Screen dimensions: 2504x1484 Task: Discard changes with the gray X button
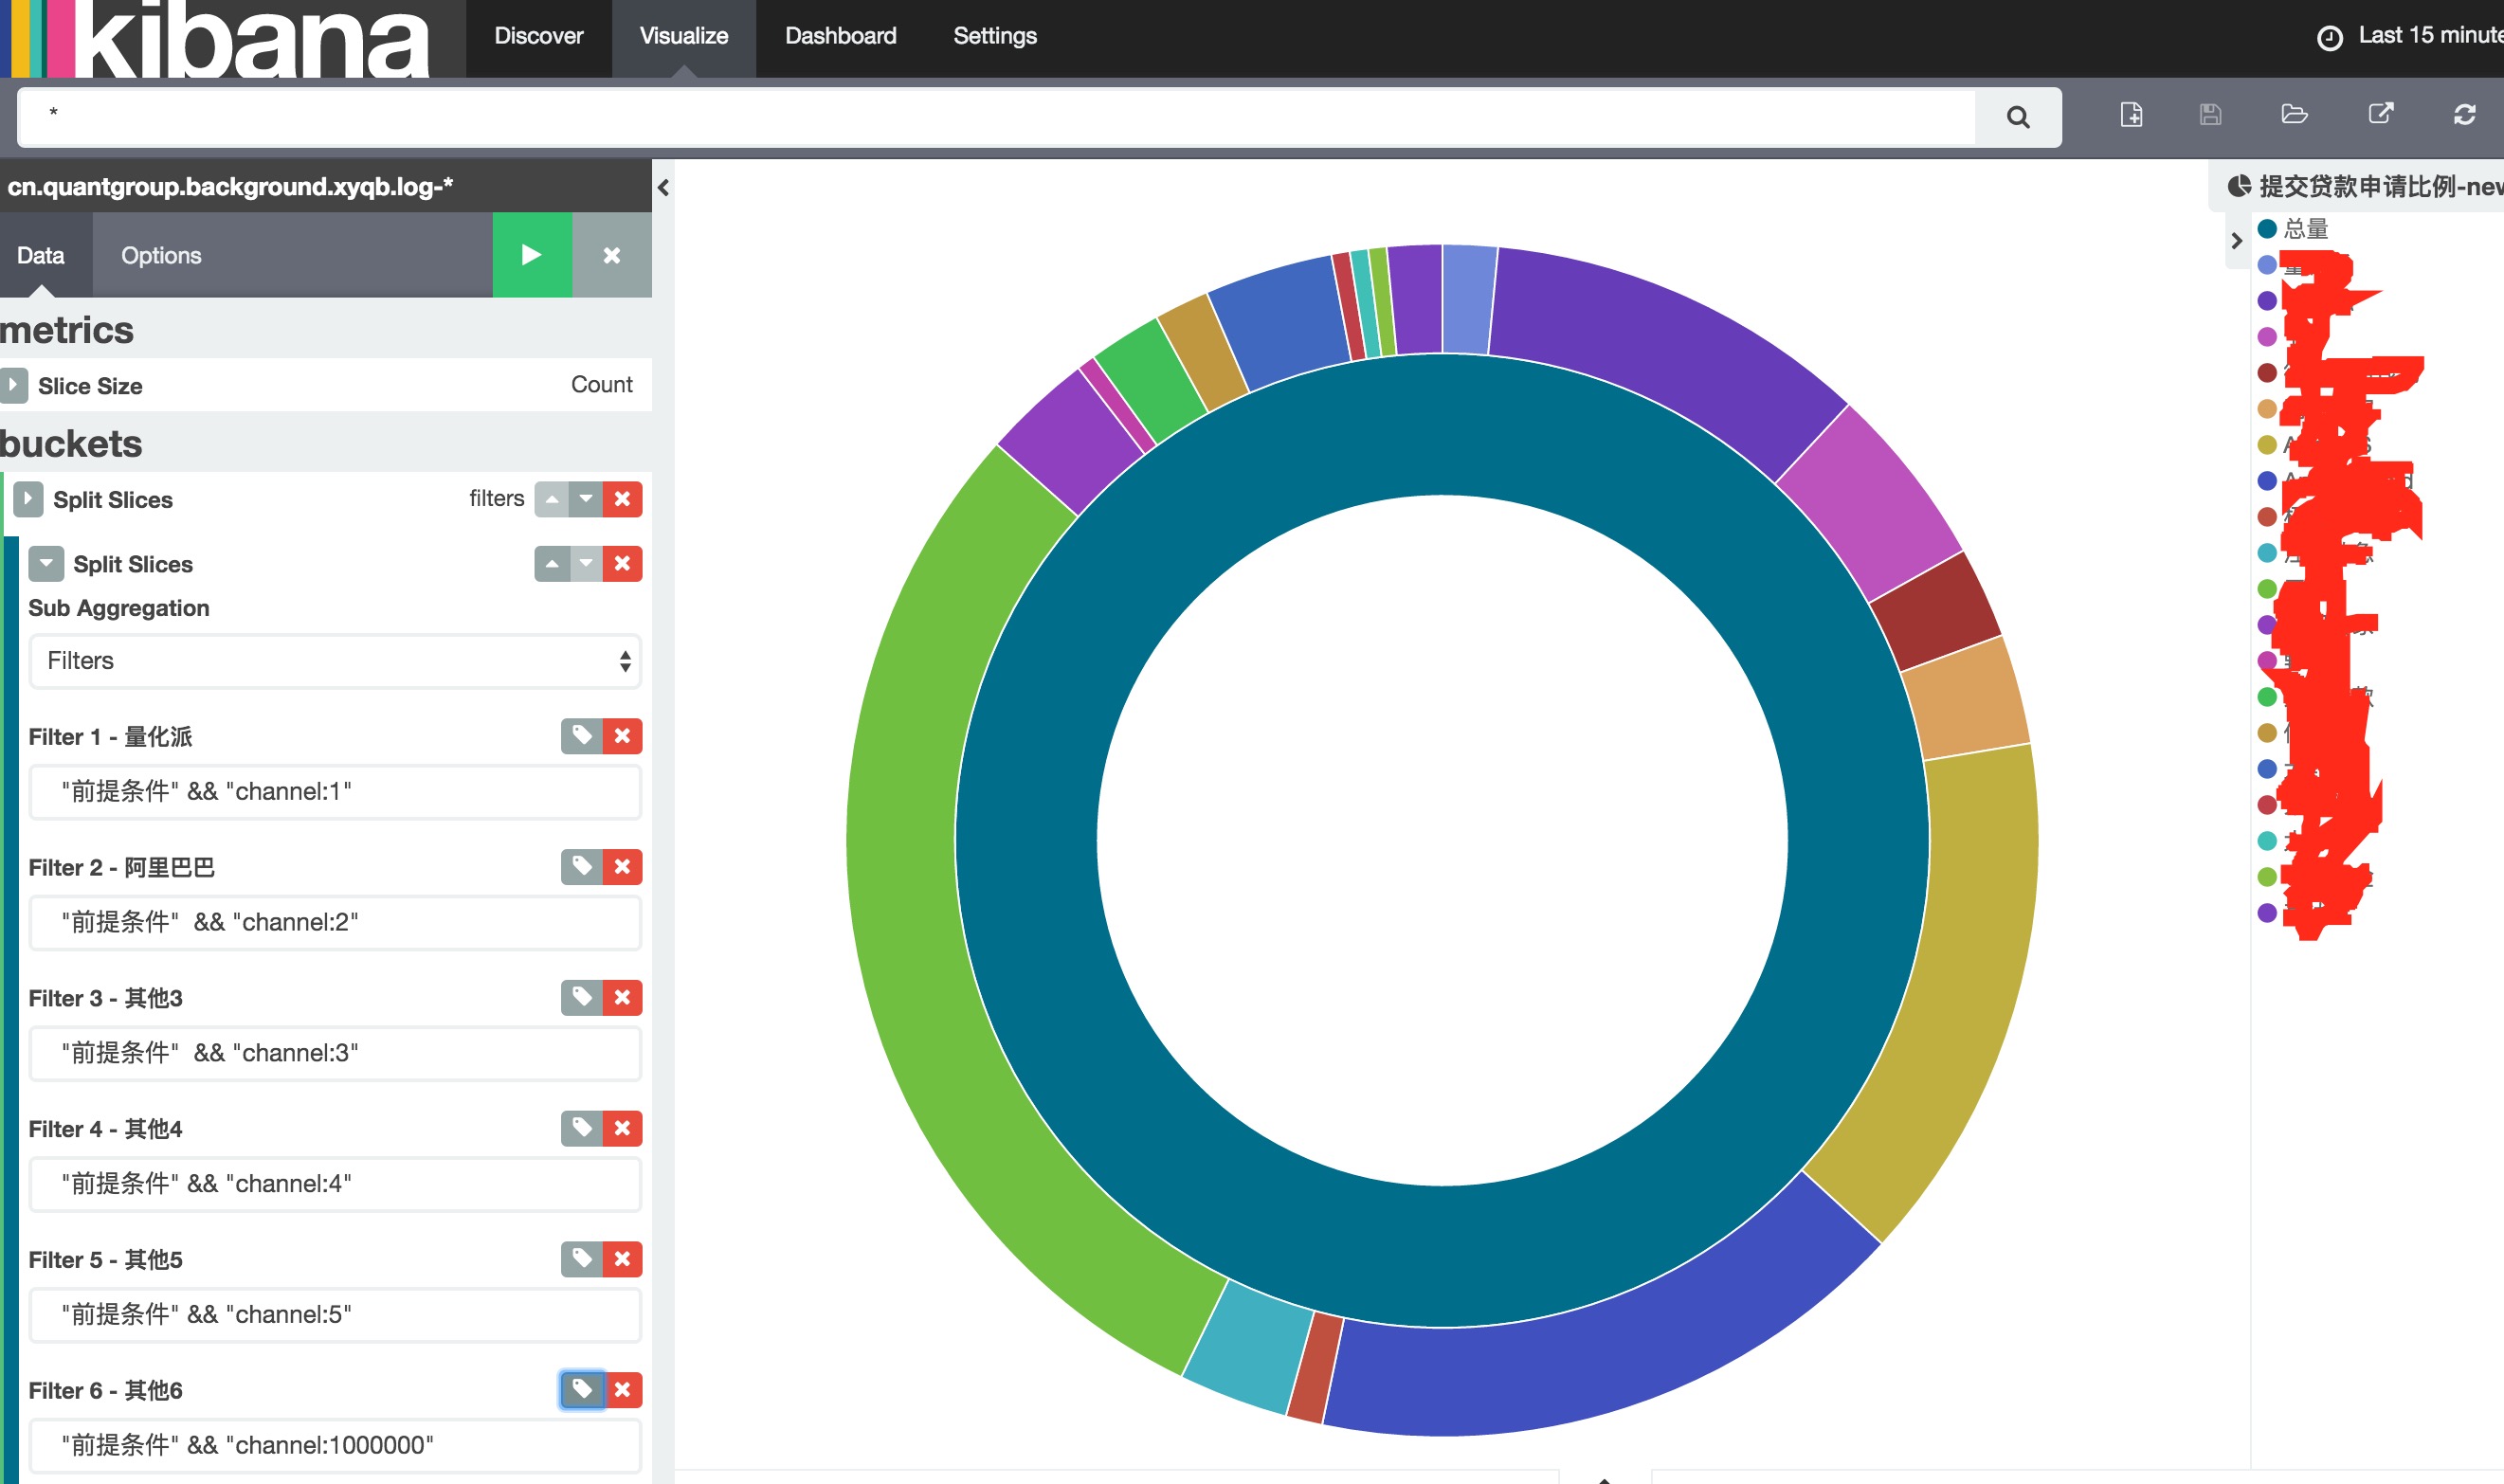pyautogui.click(x=612, y=255)
